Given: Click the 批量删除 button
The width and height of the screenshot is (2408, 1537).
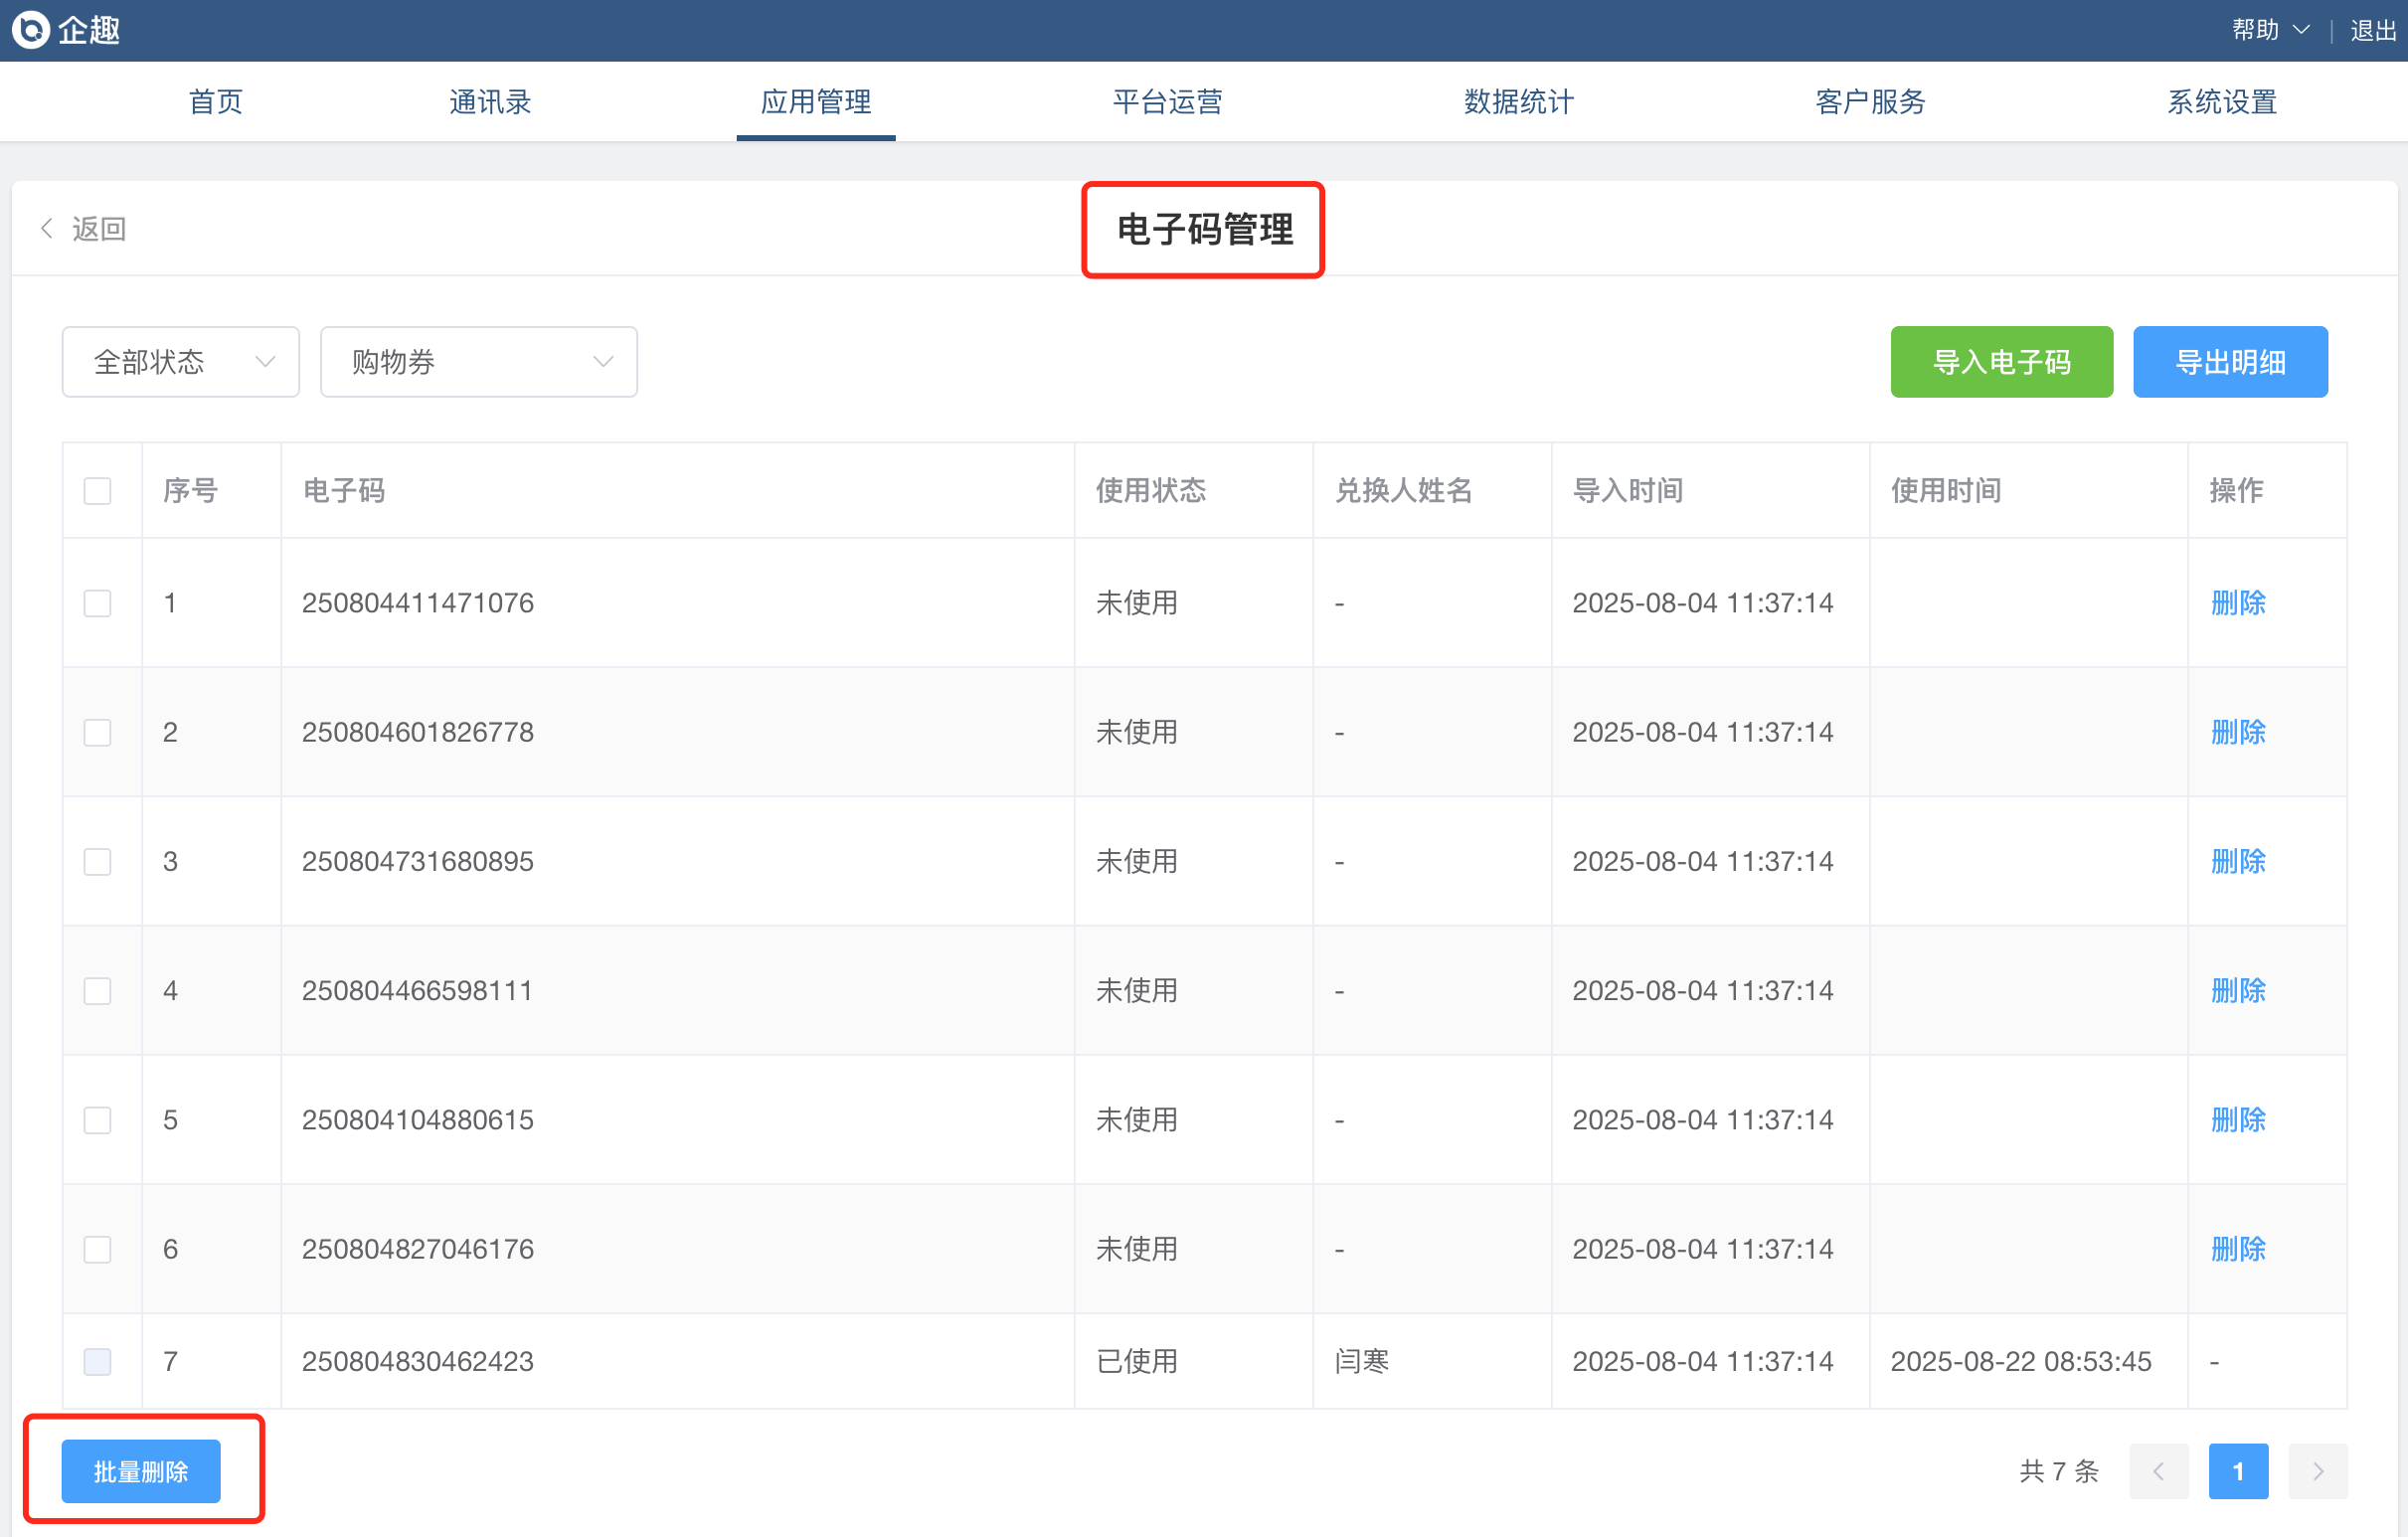Looking at the screenshot, I should [141, 1471].
